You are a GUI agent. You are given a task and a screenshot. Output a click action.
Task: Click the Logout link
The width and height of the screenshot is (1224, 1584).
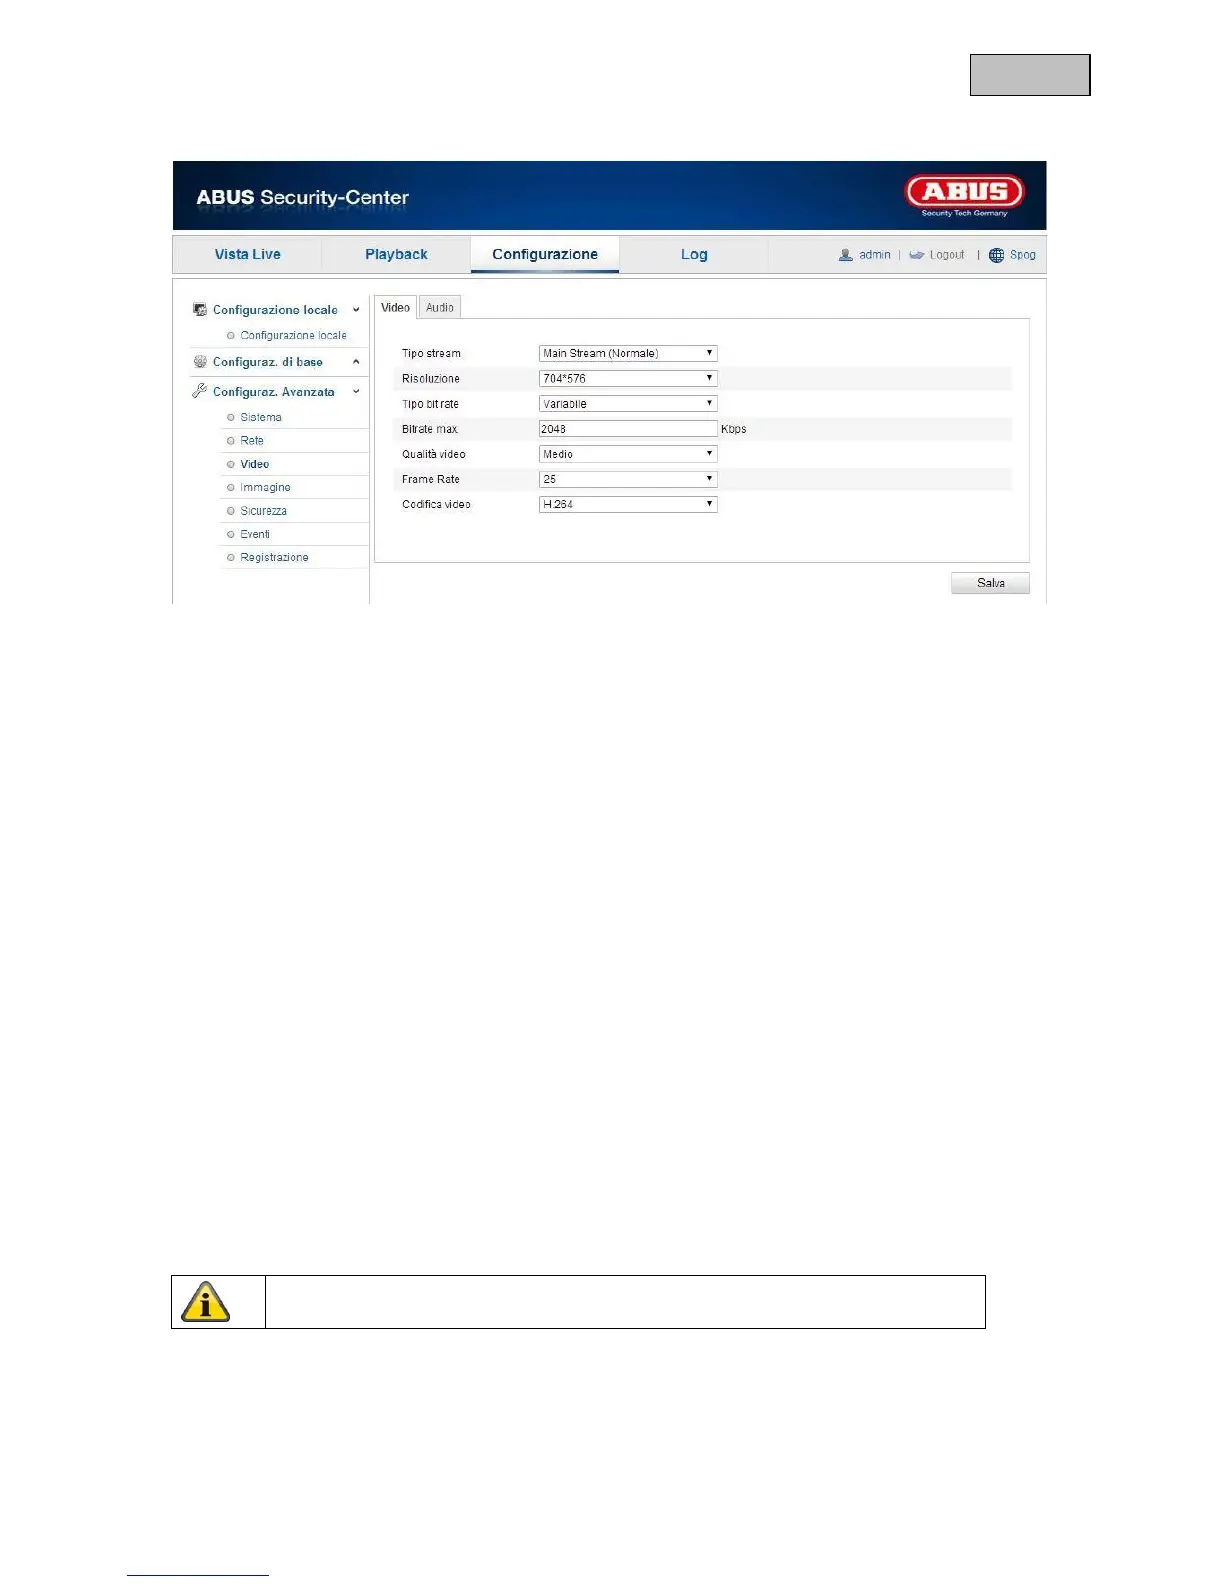coord(947,255)
